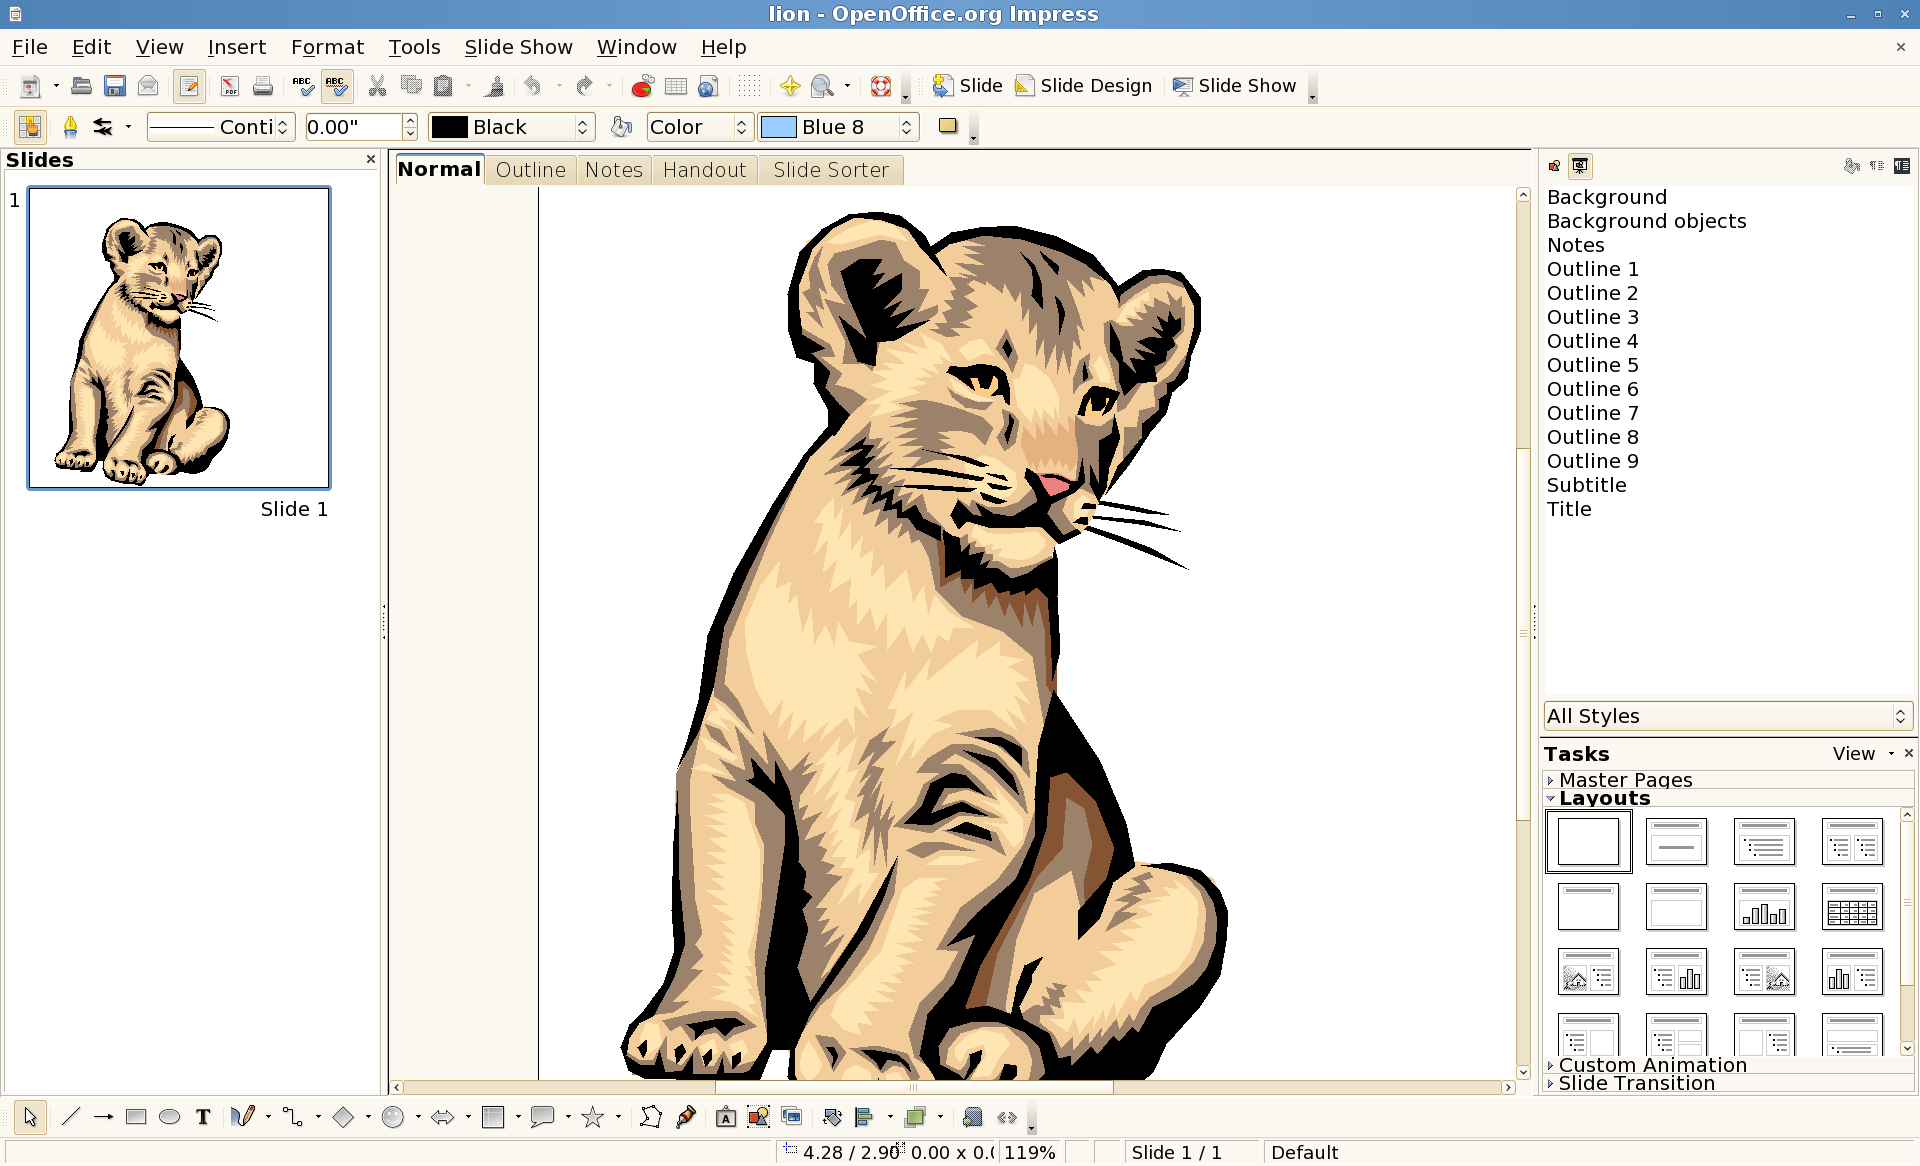This screenshot has width=1920, height=1166.
Task: Select the Rectangle drawing tool
Action: 136,1117
